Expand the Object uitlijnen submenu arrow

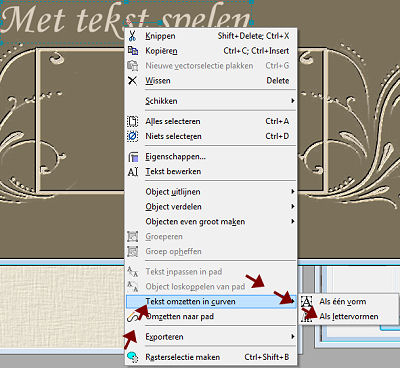tap(292, 192)
